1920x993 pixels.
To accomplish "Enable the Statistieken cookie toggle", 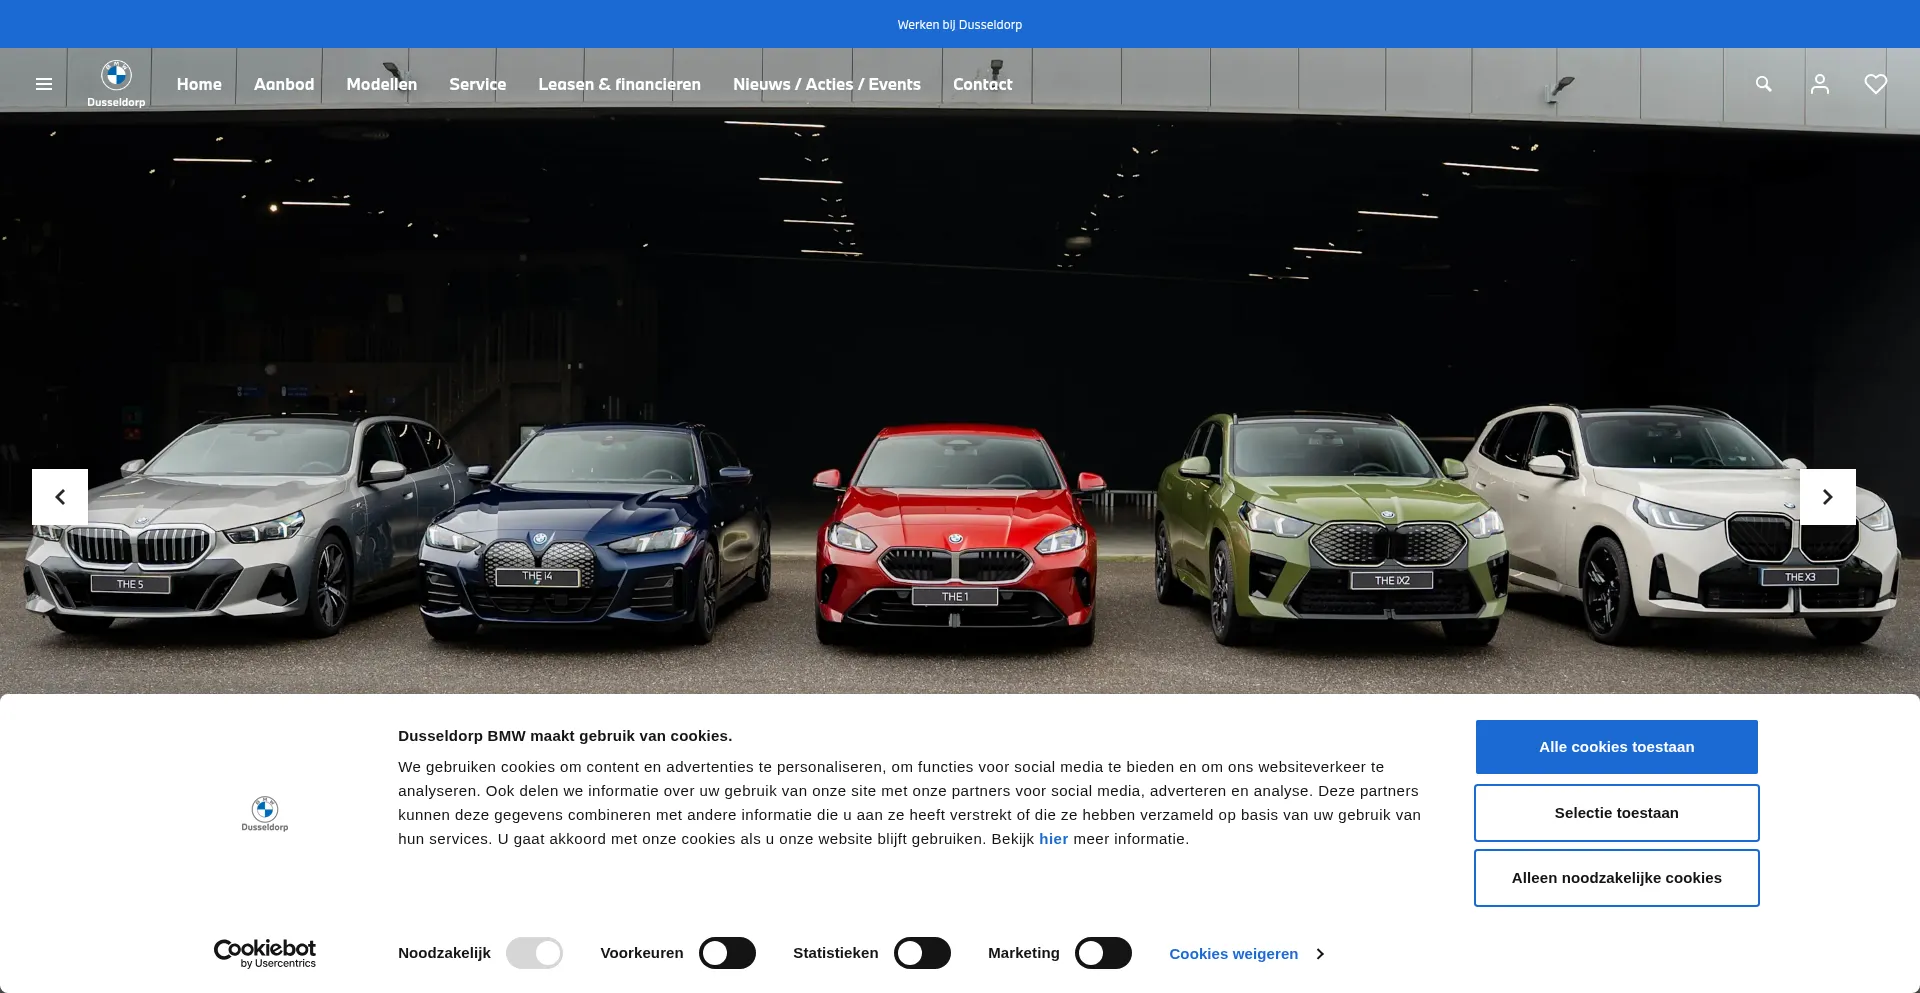I will click(922, 953).
